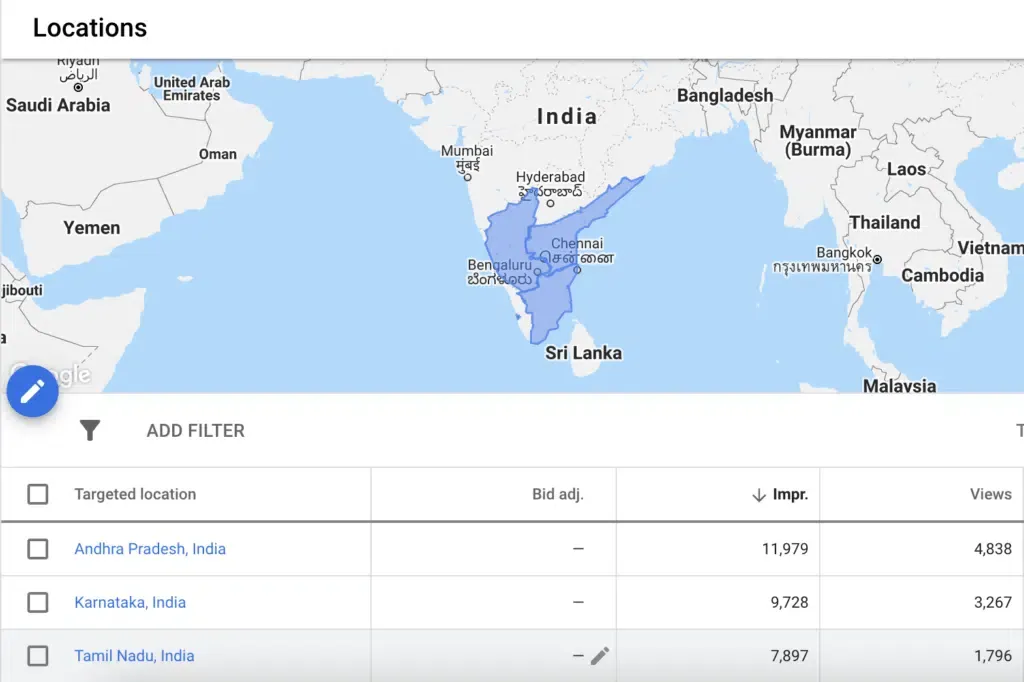Select views value 4,838
Viewport: 1024px width, 682px height.
coord(993,549)
